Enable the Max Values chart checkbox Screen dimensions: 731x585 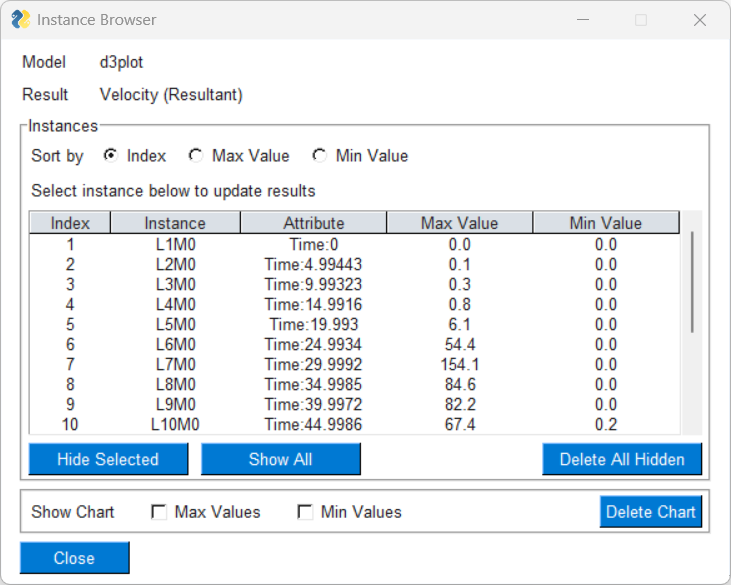pos(159,512)
